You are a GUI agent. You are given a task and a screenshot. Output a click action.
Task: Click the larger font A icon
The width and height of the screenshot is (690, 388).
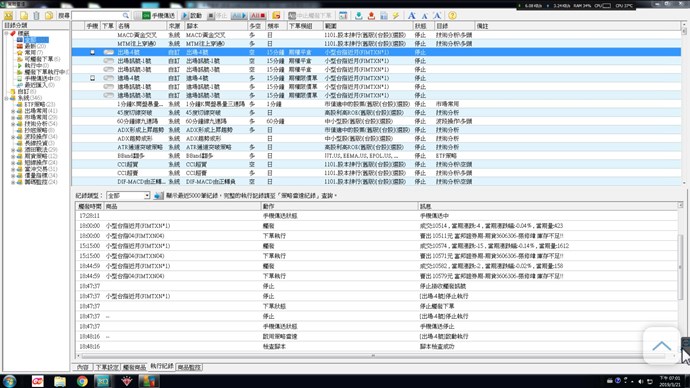pyautogui.click(x=411, y=15)
